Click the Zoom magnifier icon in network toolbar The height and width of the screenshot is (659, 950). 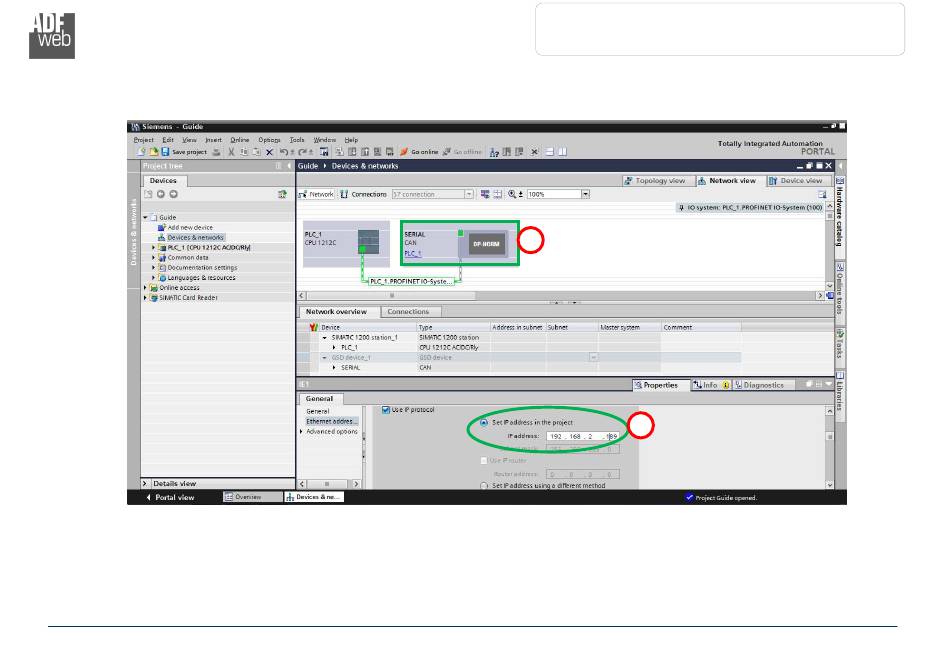pos(513,194)
